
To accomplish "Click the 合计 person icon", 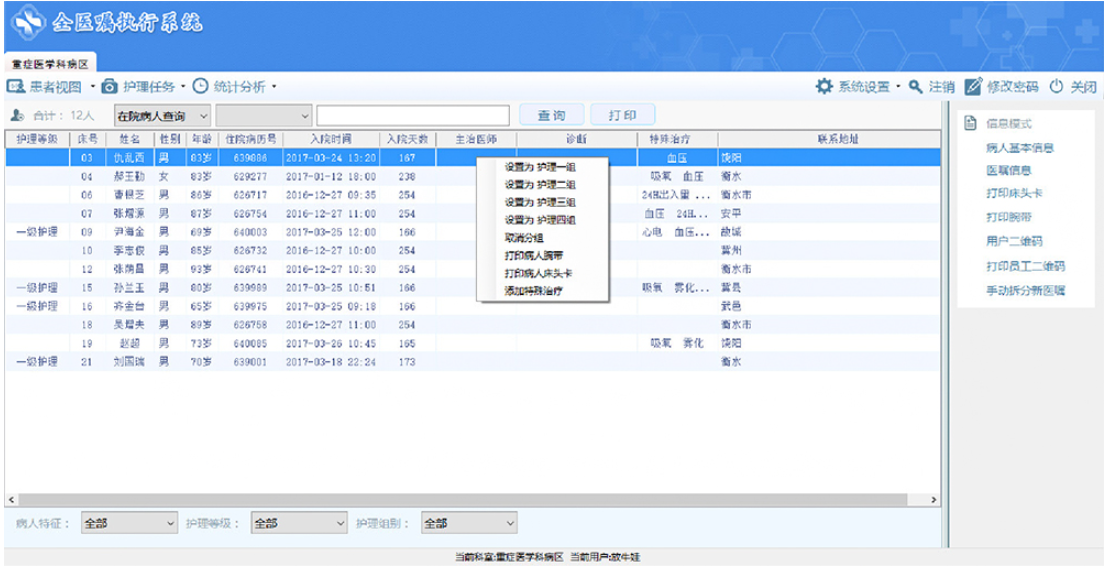I will coord(18,115).
